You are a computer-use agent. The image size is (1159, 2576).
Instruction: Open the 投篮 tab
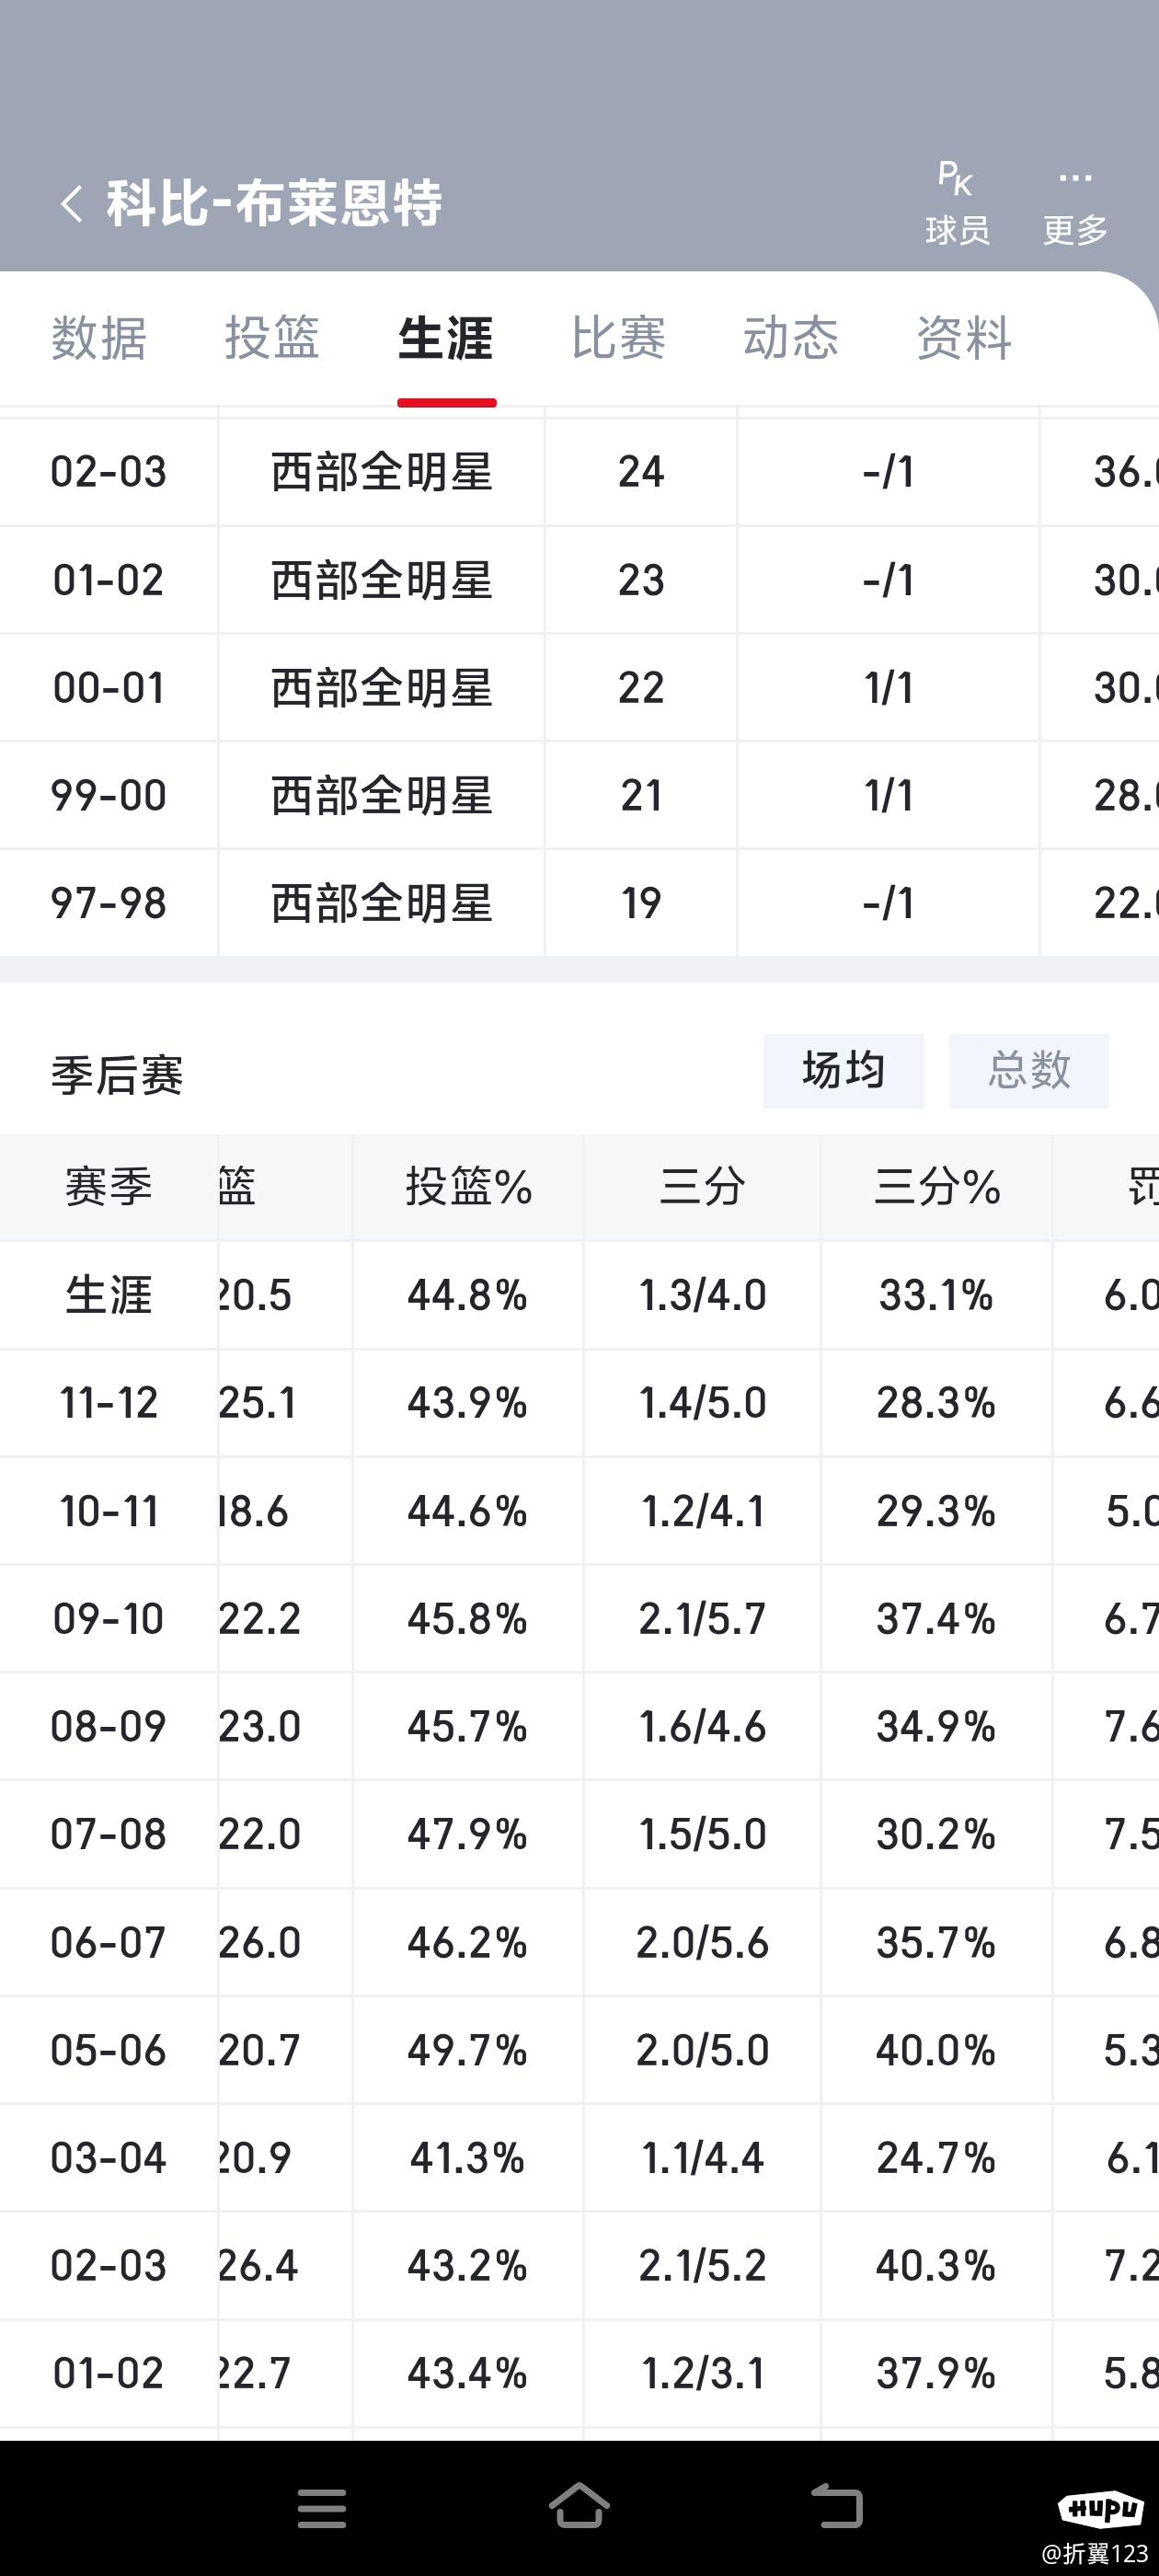[272, 338]
